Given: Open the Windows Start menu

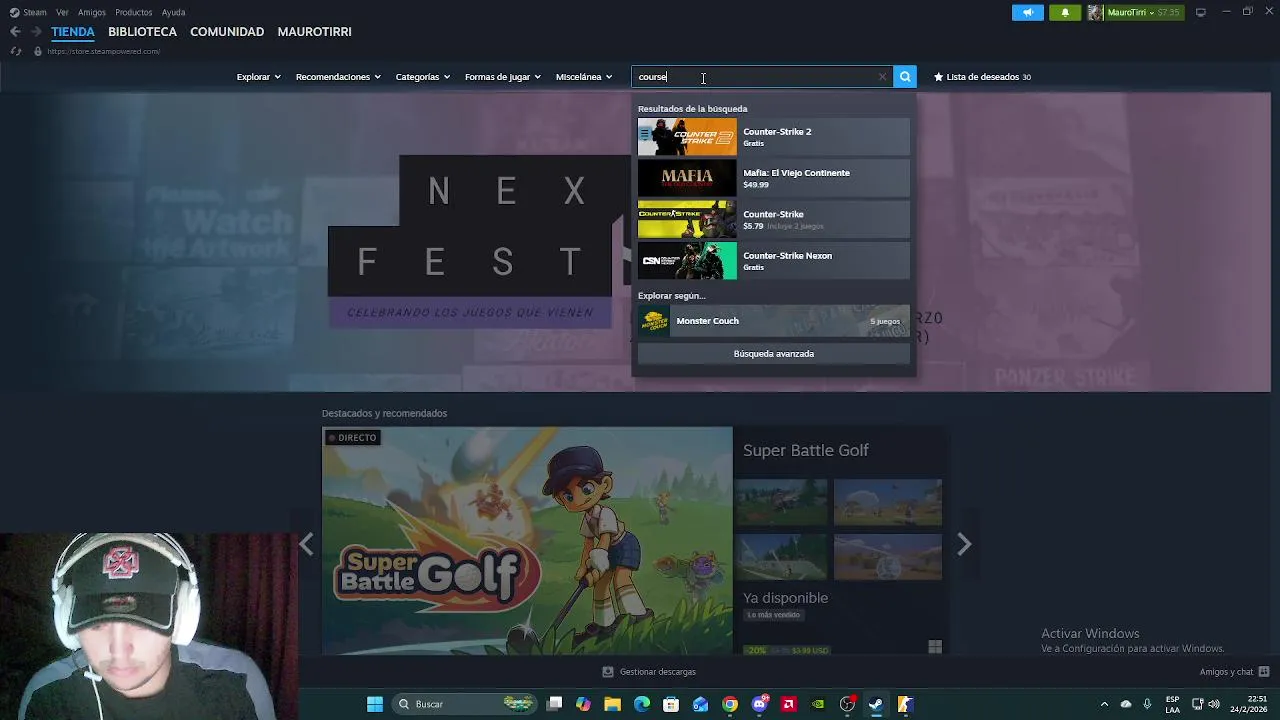Looking at the screenshot, I should (x=375, y=704).
